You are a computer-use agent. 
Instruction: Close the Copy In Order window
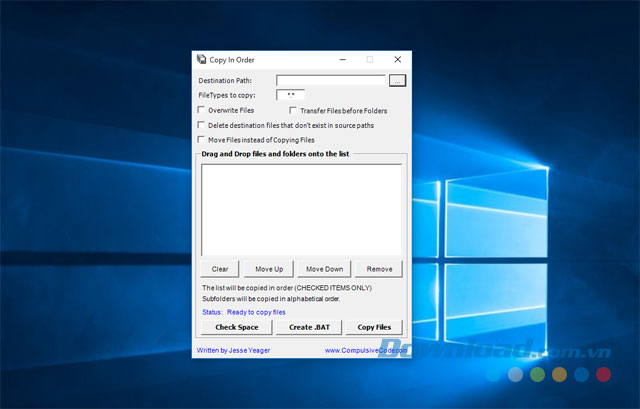click(398, 60)
